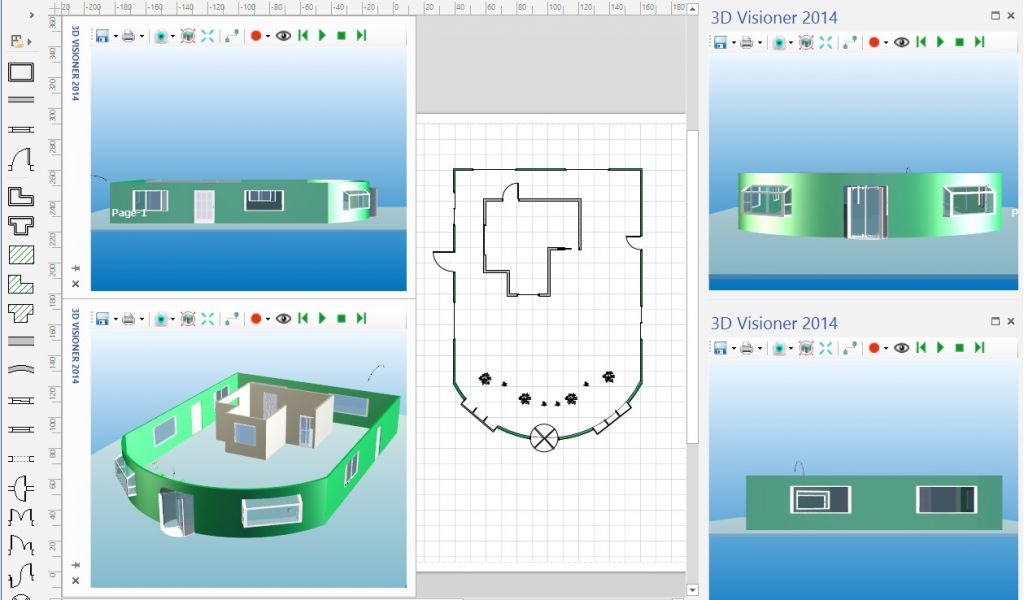
Task: Expand record dropdown arrow in top-left 3D view
Action: click(268, 36)
